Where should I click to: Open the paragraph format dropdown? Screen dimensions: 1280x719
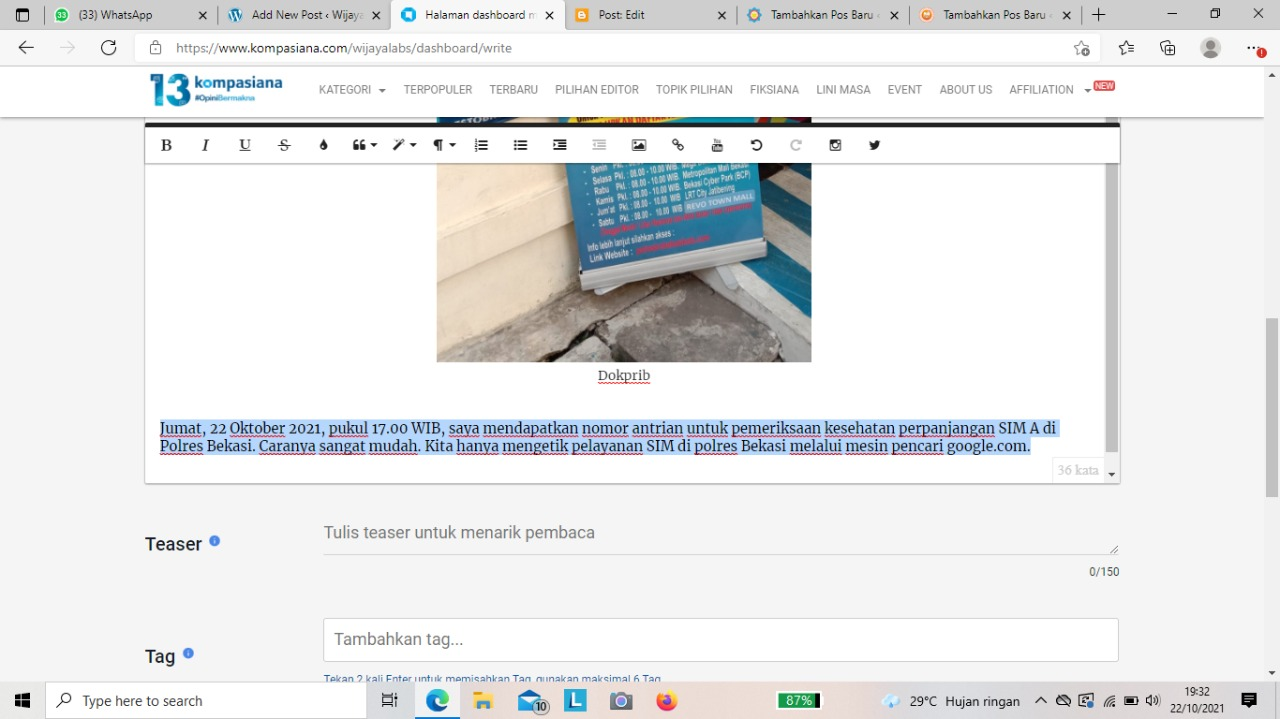(x=444, y=145)
